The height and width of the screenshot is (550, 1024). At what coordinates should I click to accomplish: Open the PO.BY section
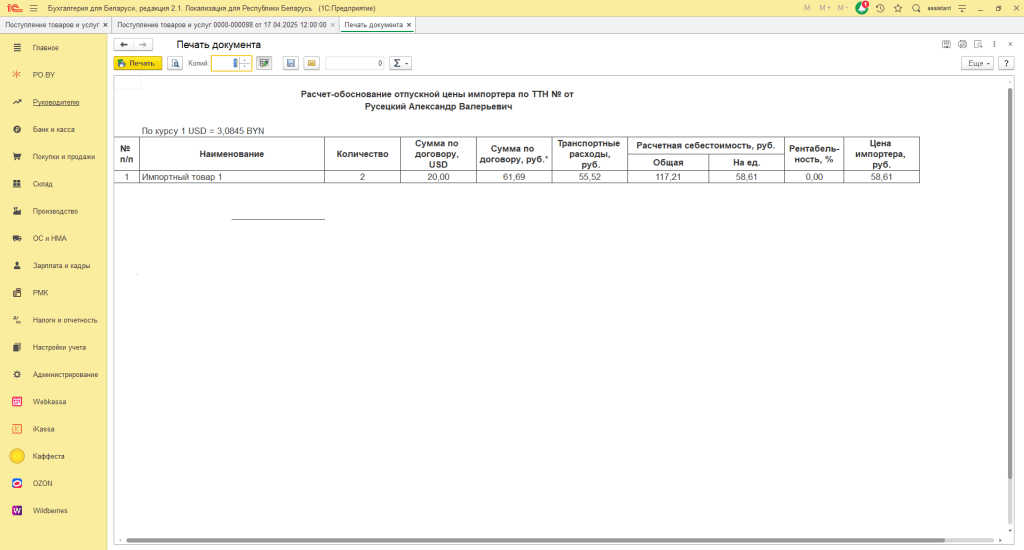pos(44,75)
